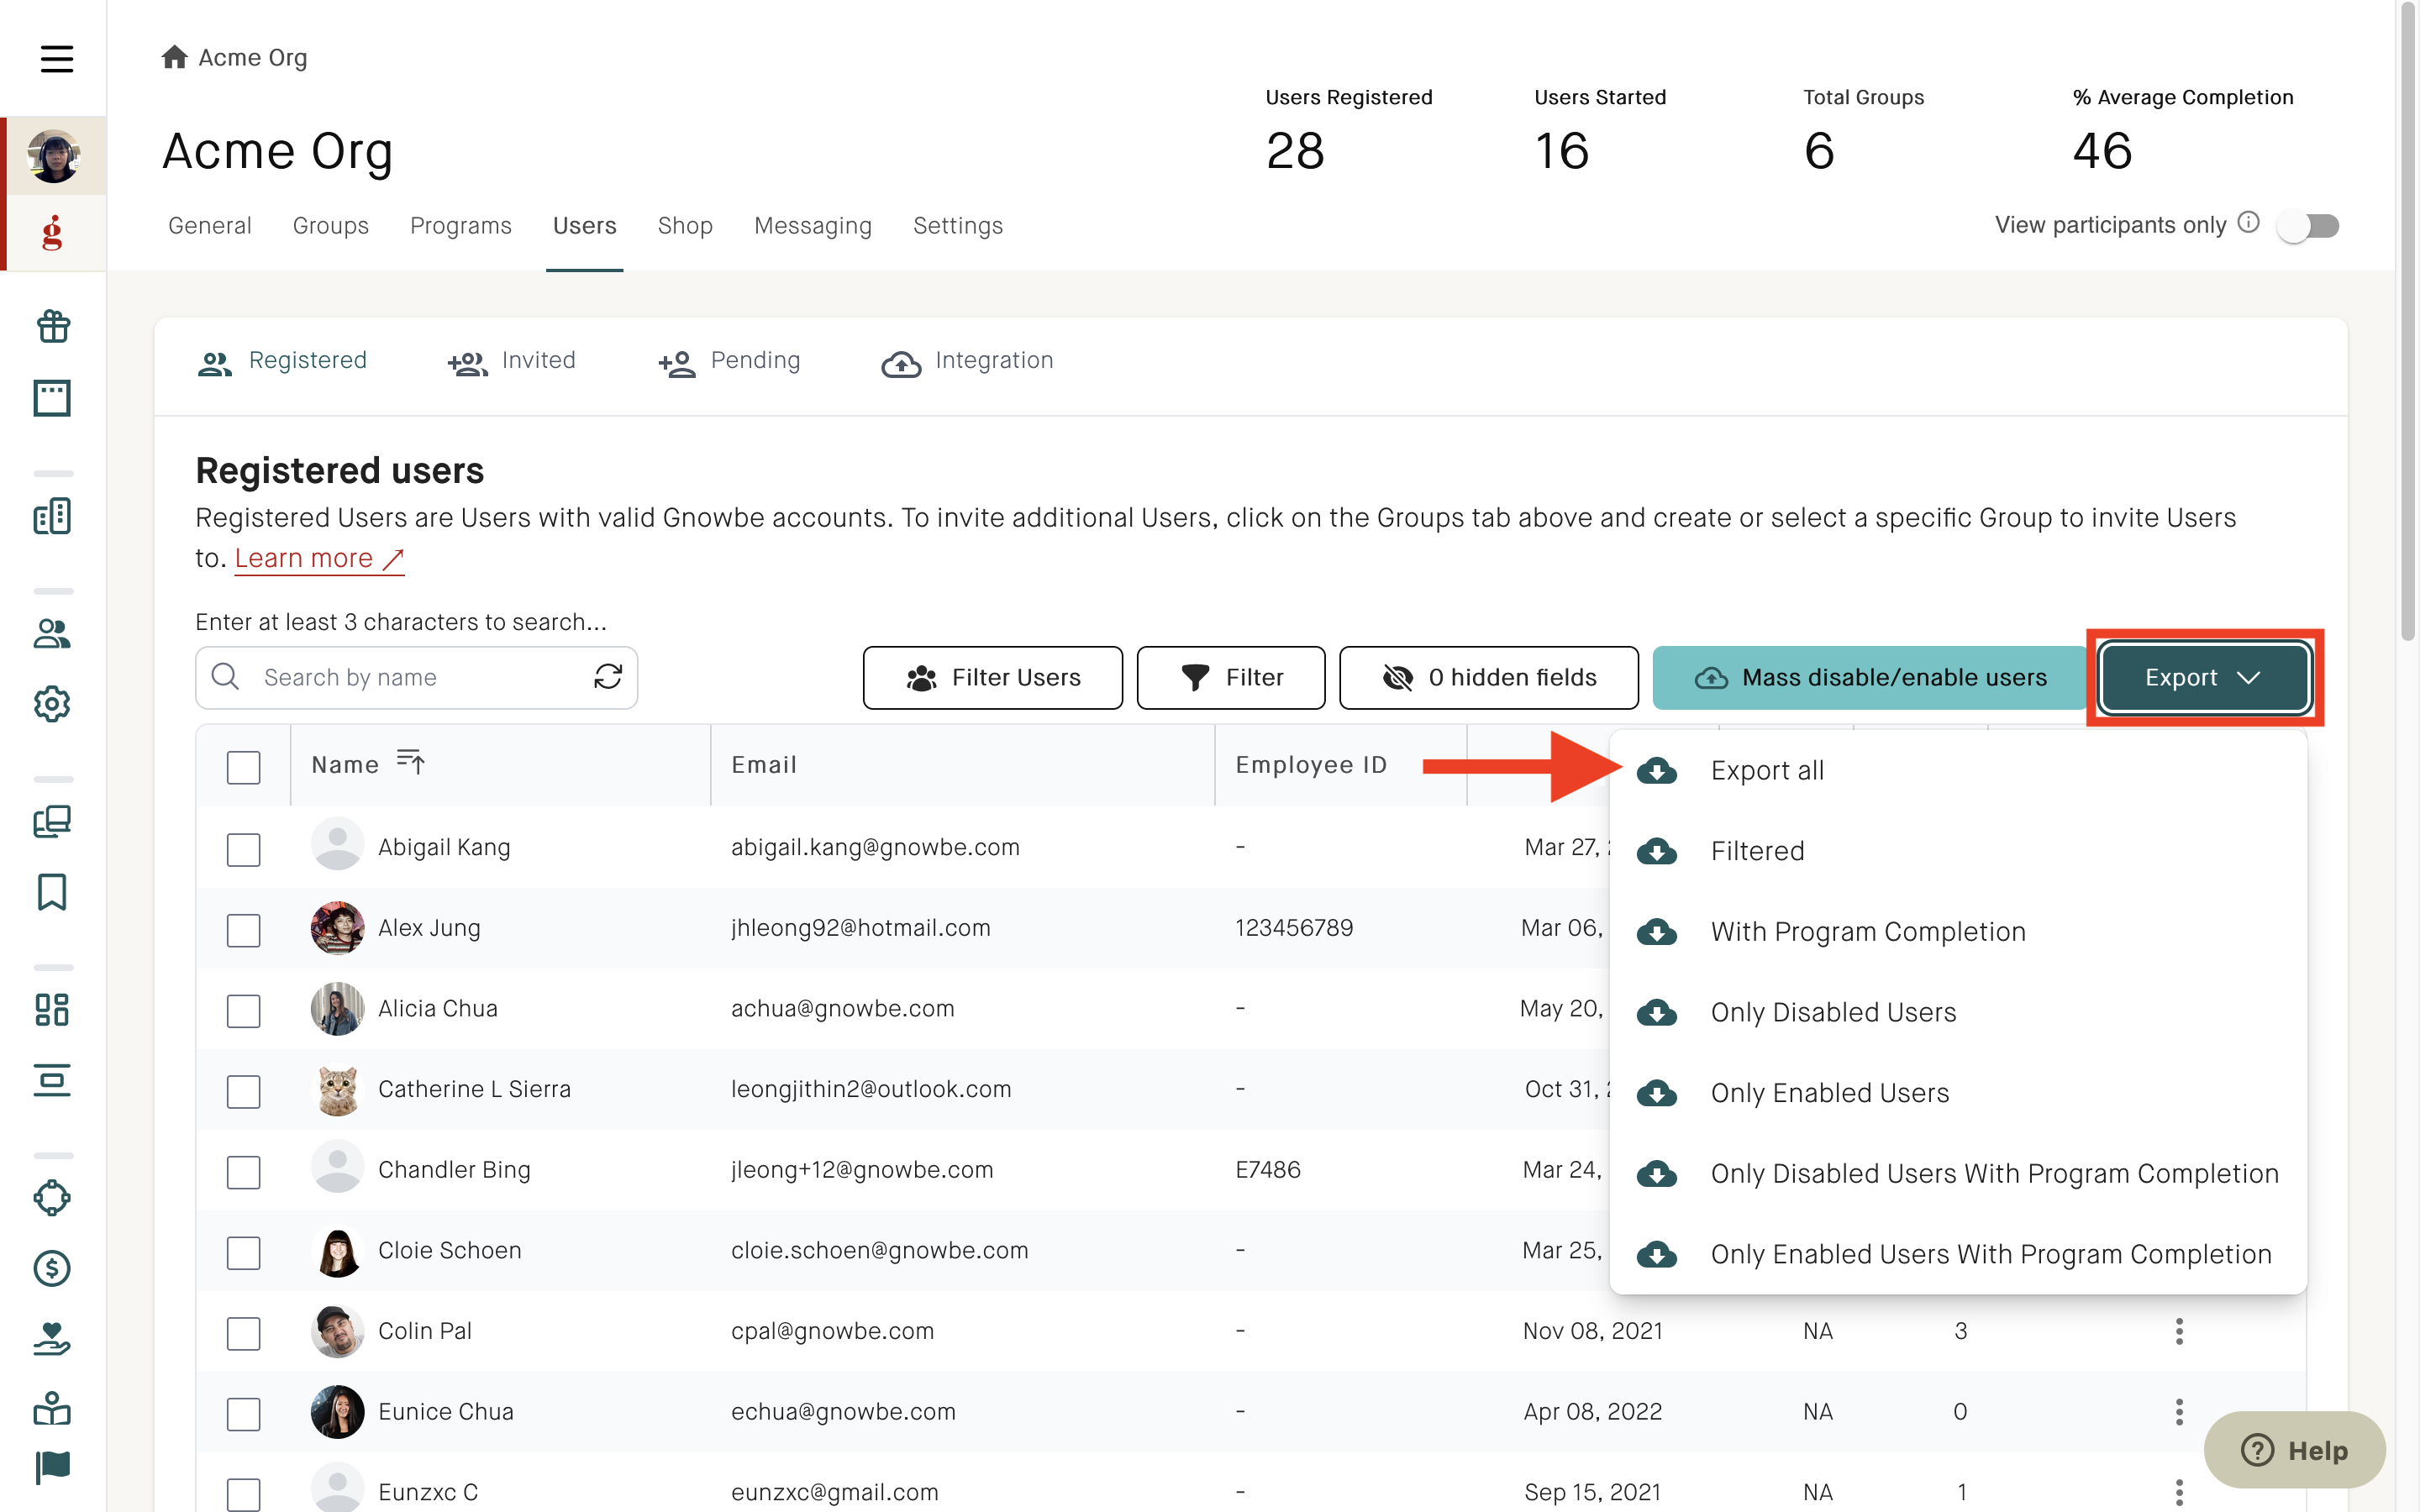The width and height of the screenshot is (2420, 1512).
Task: Open the hamburger menu icon
Action: tap(57, 58)
